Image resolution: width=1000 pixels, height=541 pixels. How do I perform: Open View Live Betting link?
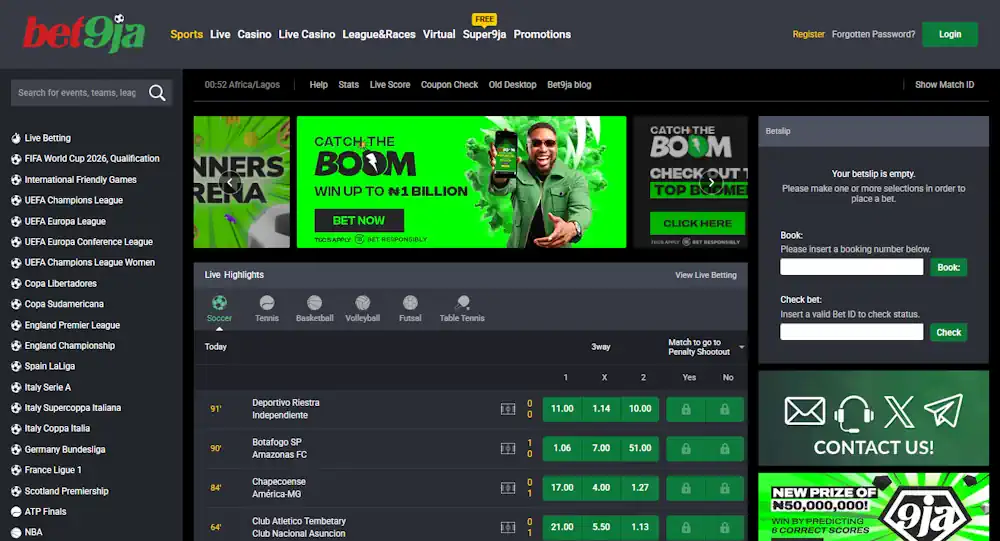click(x=706, y=275)
